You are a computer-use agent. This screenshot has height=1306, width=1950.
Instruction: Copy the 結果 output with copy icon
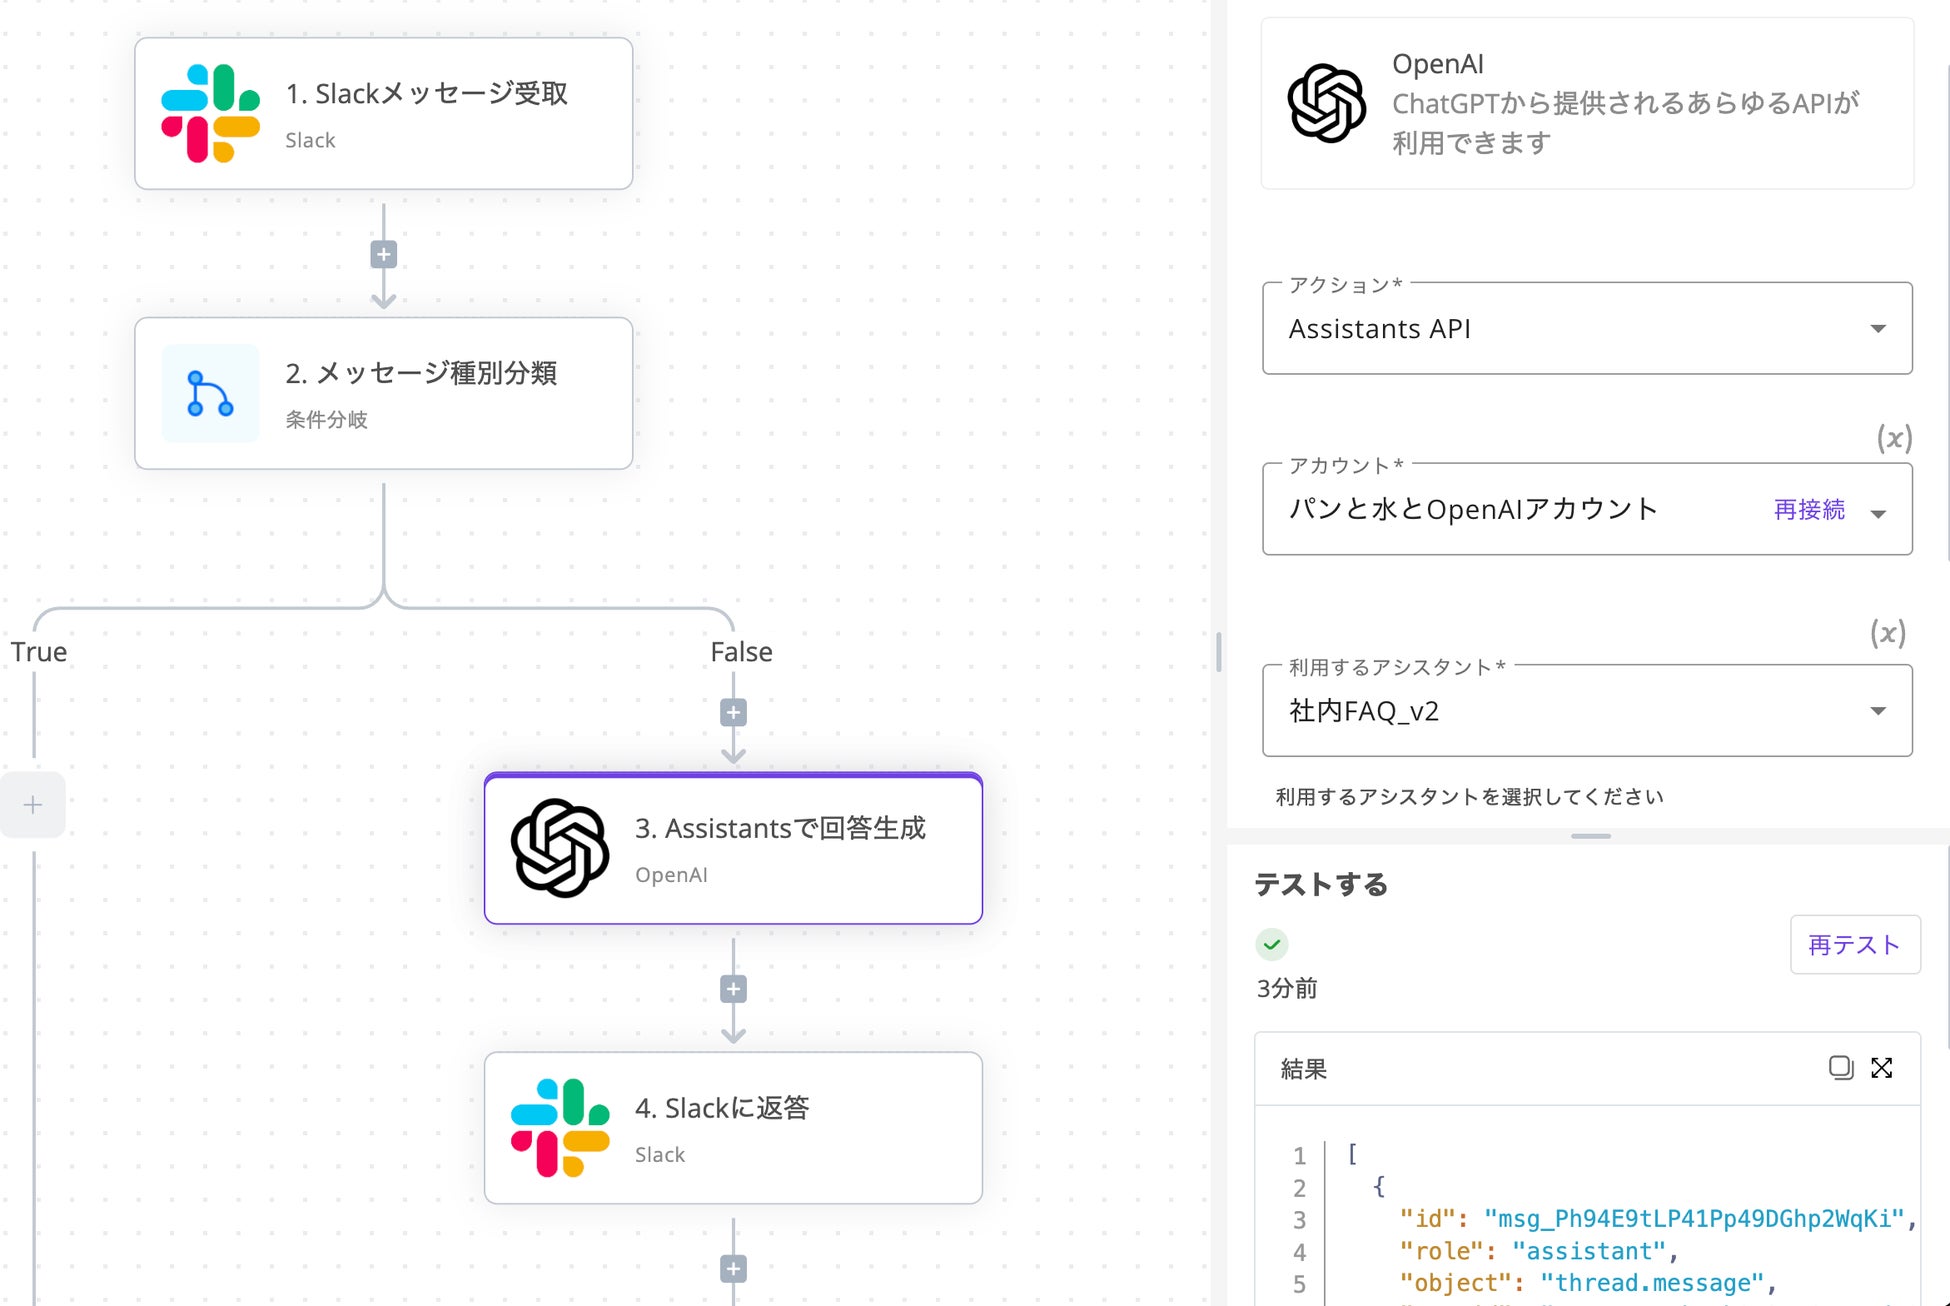(1840, 1067)
